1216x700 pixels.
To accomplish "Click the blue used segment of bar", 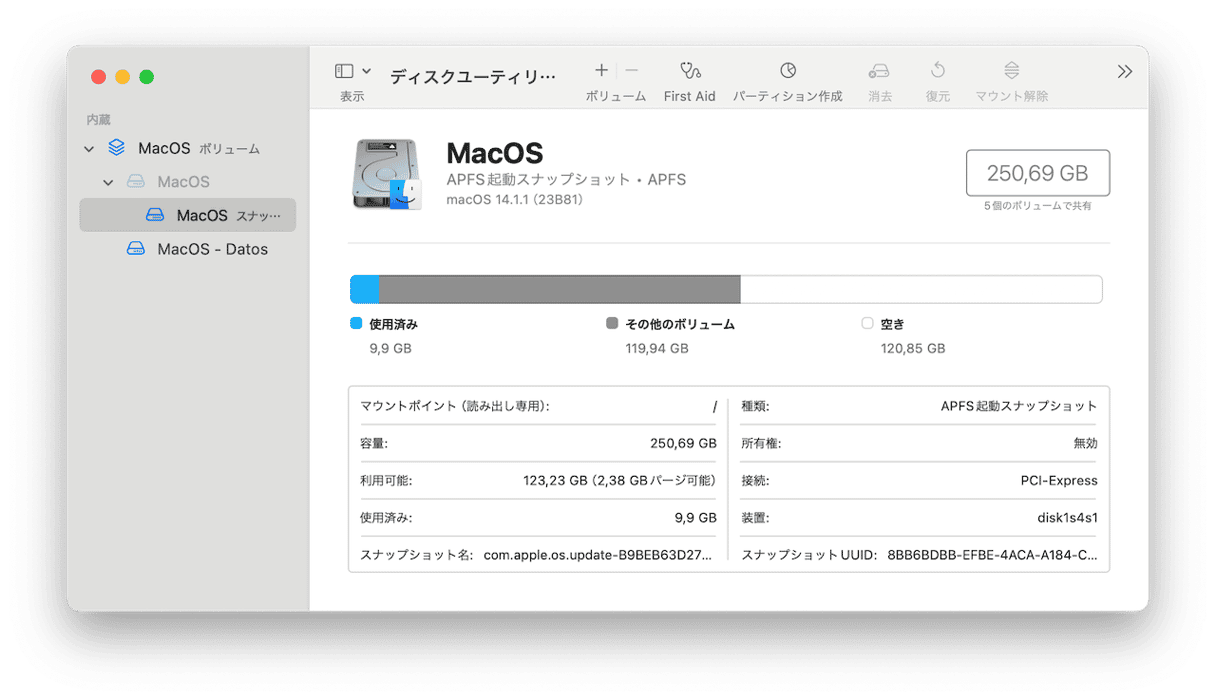I will (365, 289).
